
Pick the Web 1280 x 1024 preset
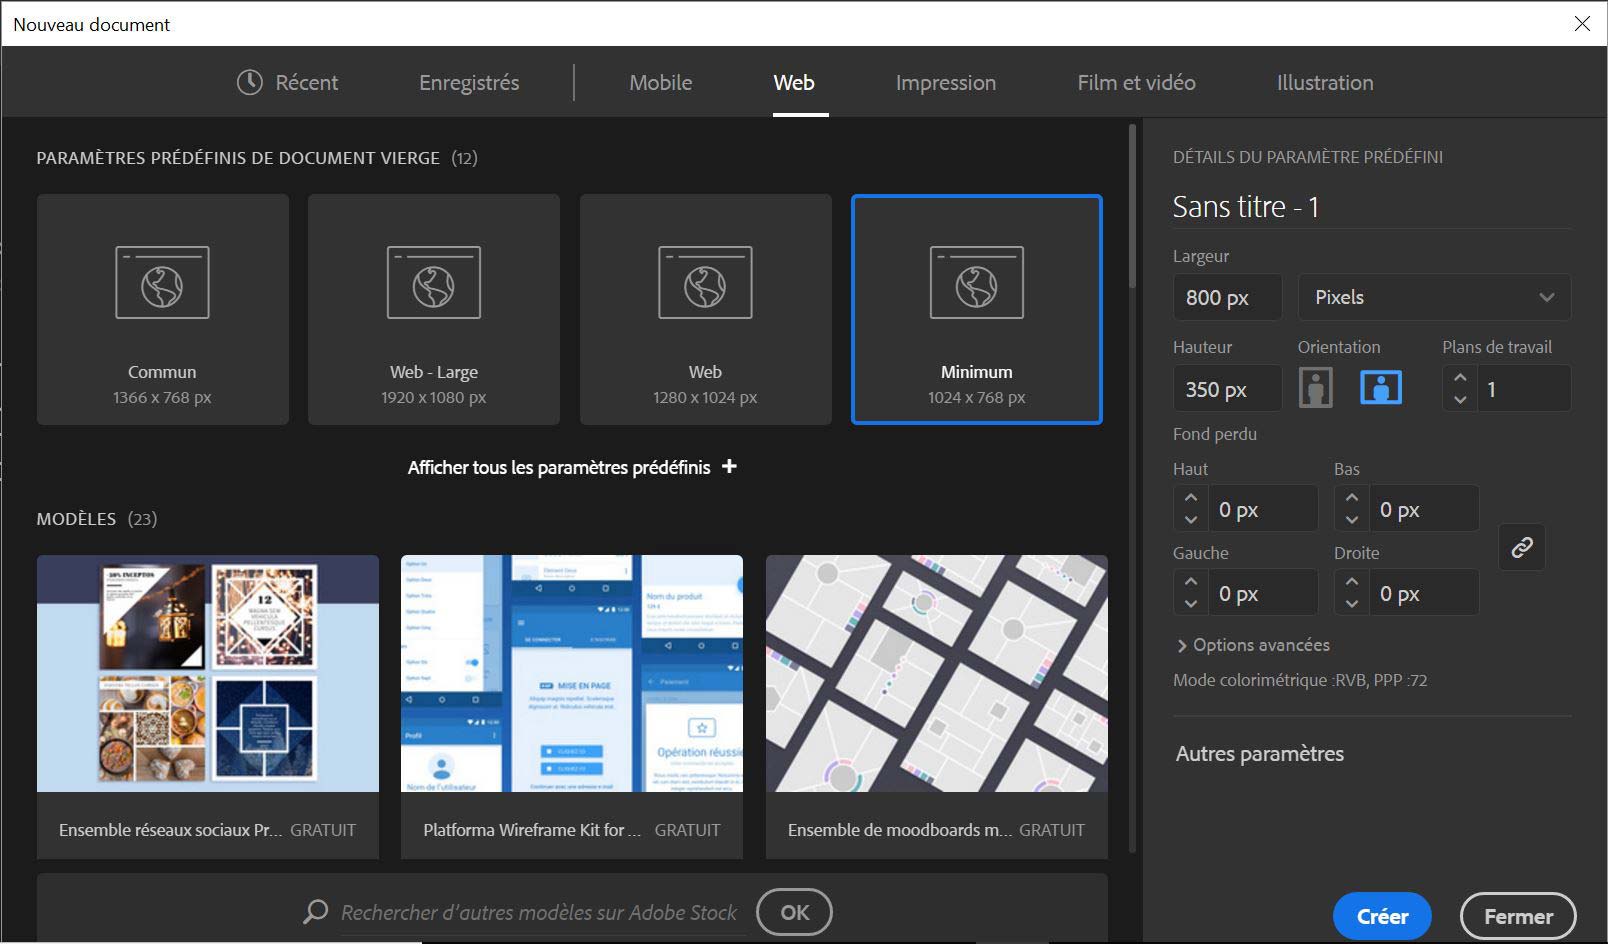tap(705, 309)
